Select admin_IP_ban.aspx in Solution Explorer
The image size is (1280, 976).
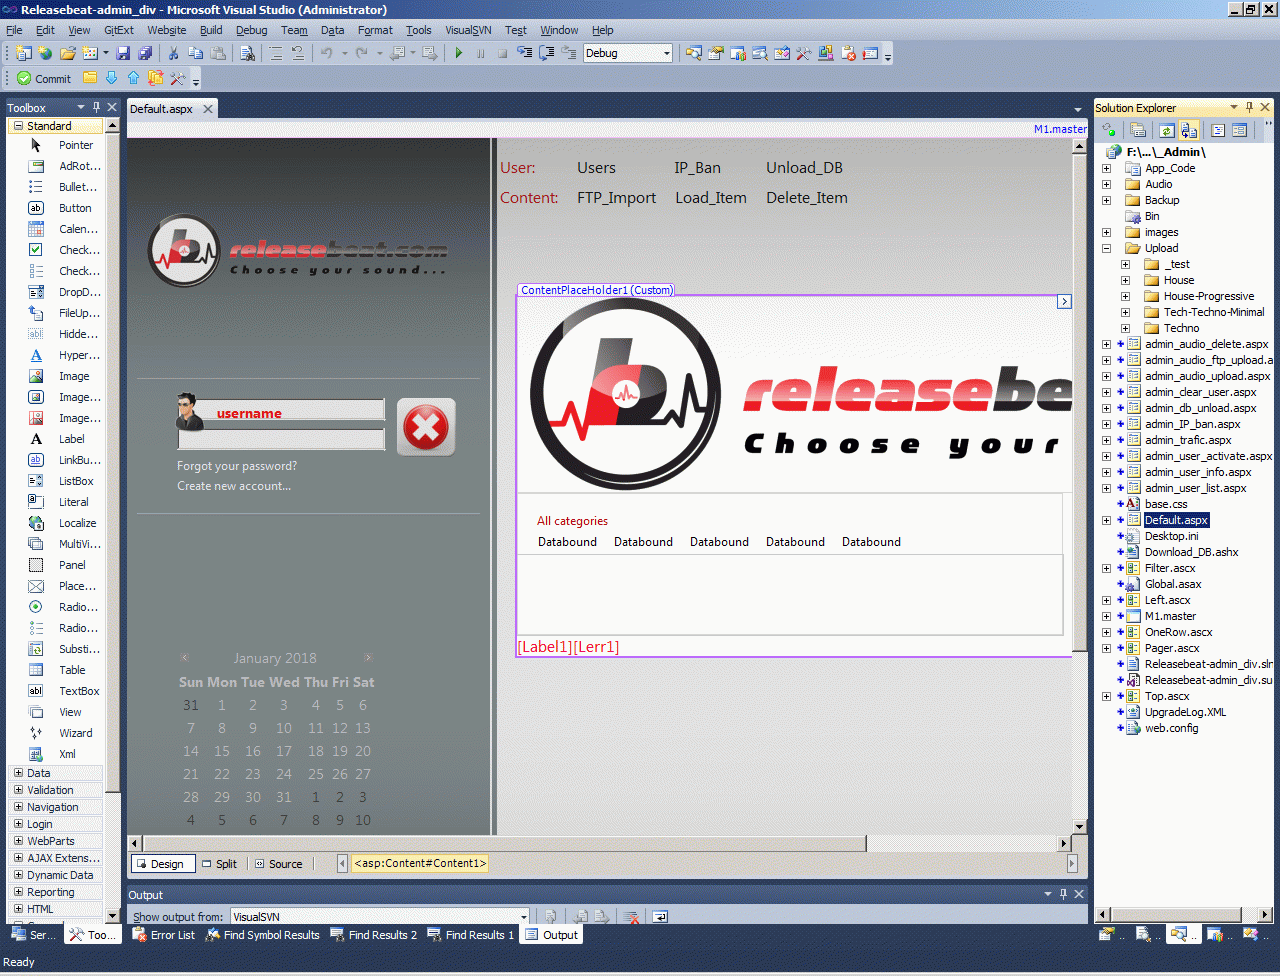(1192, 424)
